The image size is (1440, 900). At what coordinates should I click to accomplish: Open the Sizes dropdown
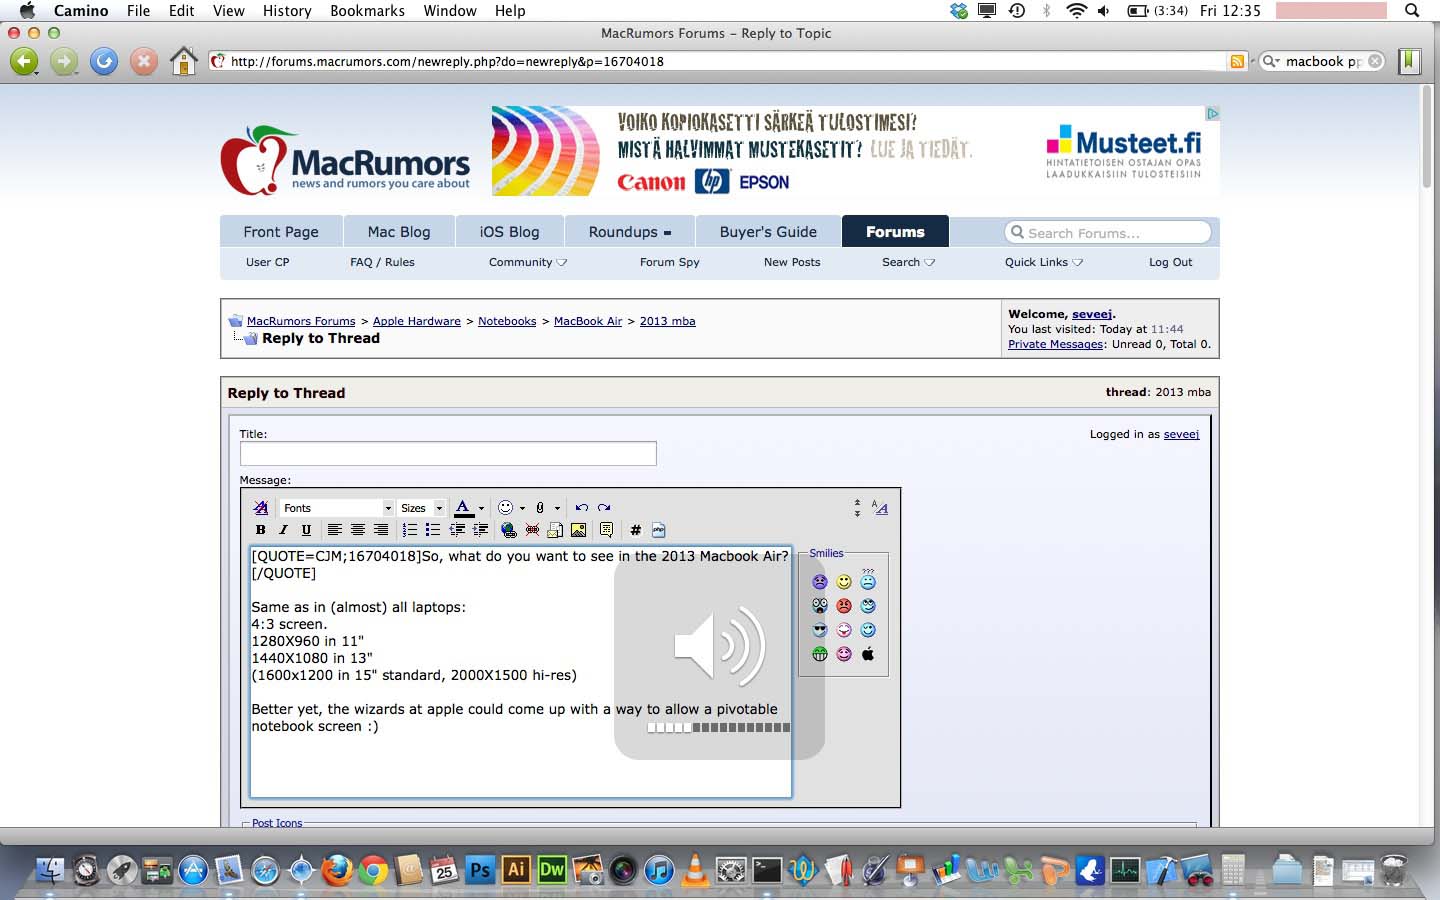tap(421, 508)
